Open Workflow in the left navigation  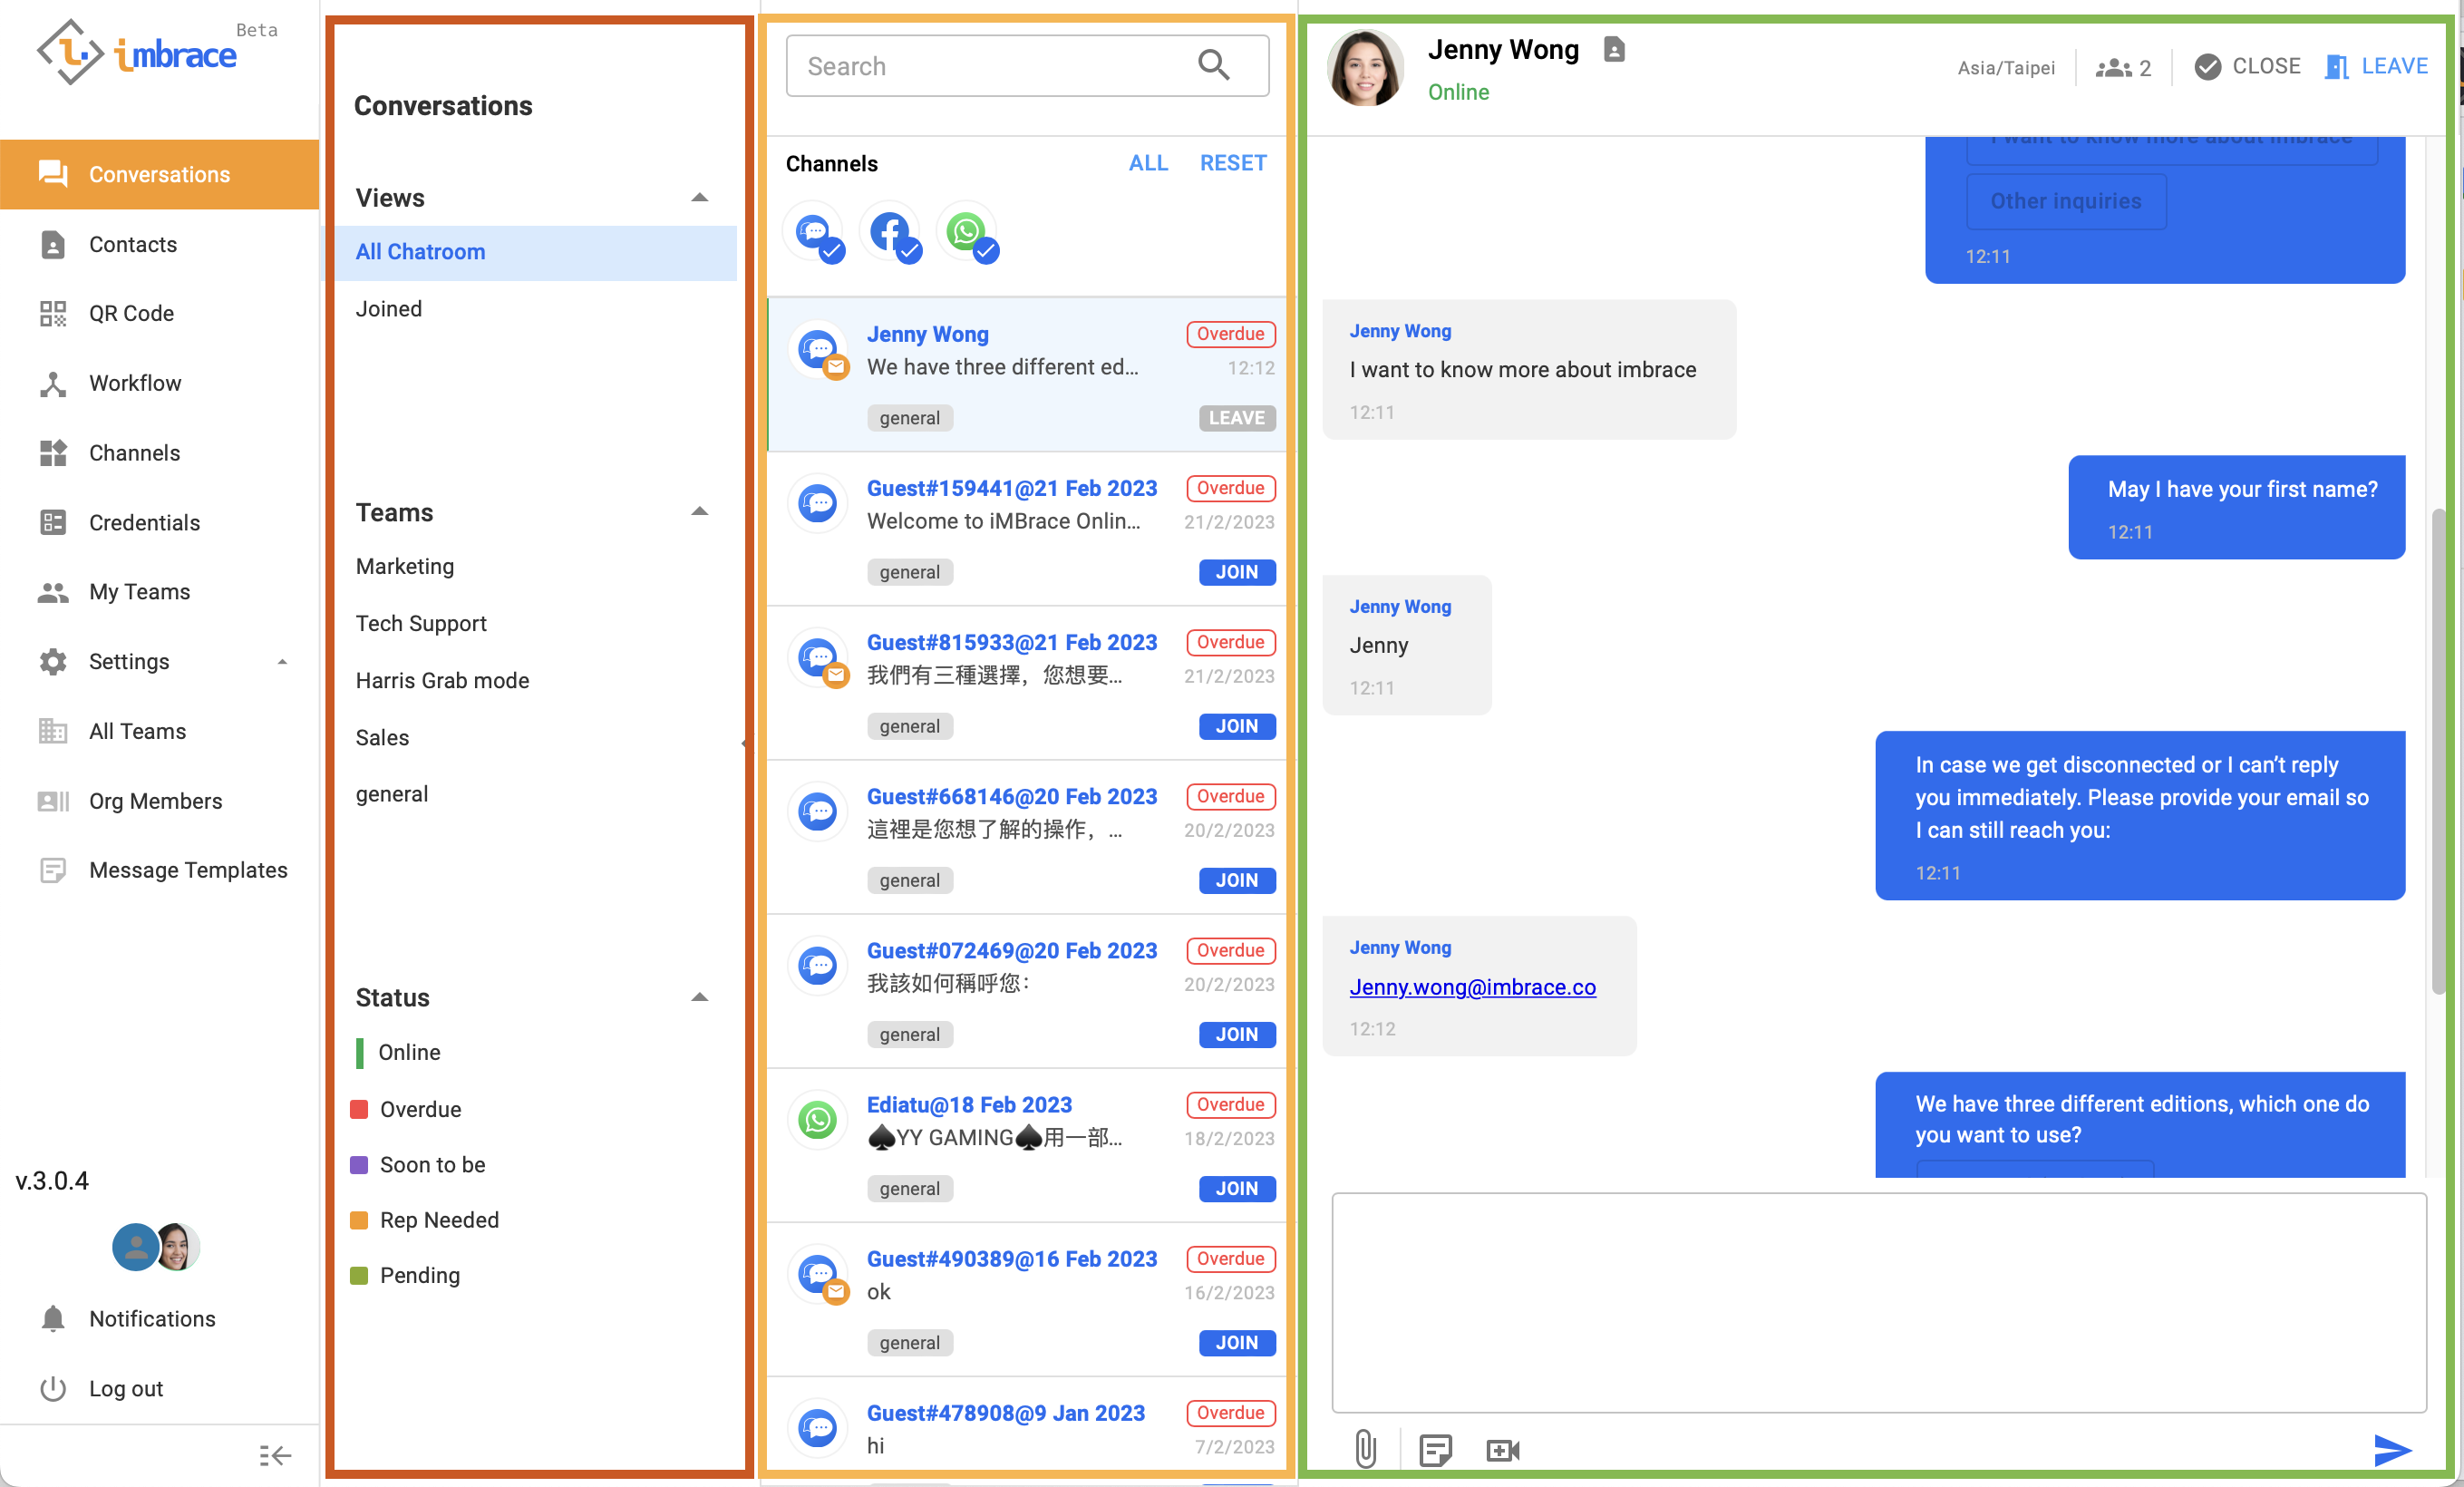point(135,383)
